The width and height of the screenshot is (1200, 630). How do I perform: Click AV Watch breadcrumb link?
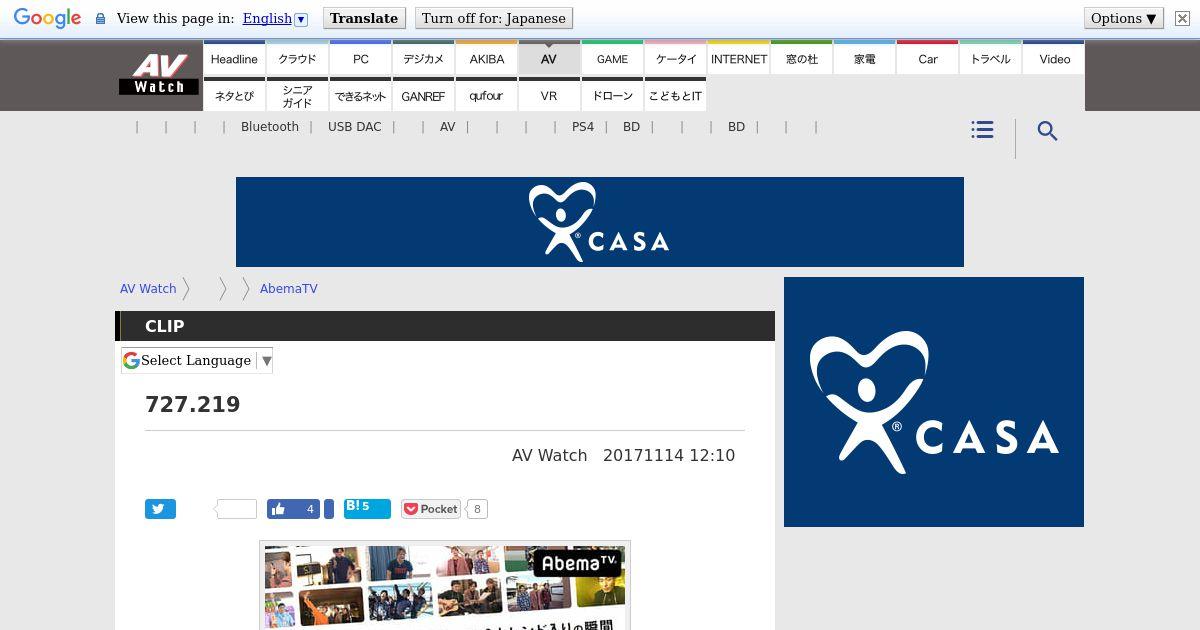tap(148, 288)
